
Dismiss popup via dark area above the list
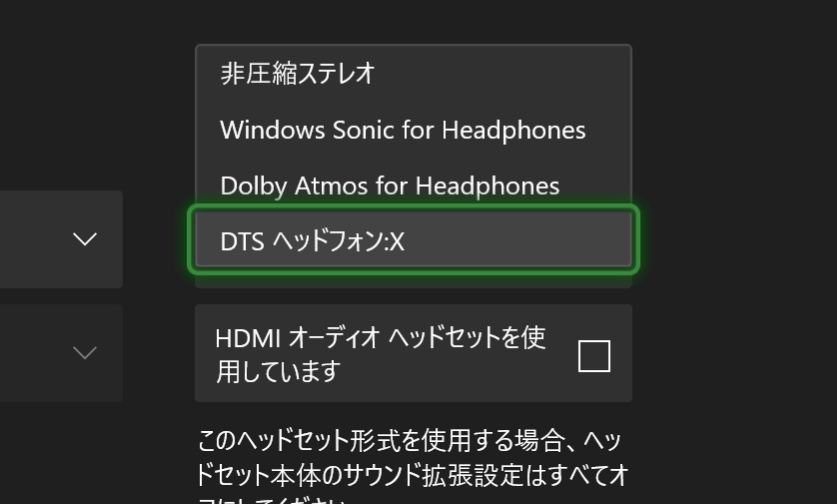tap(414, 21)
